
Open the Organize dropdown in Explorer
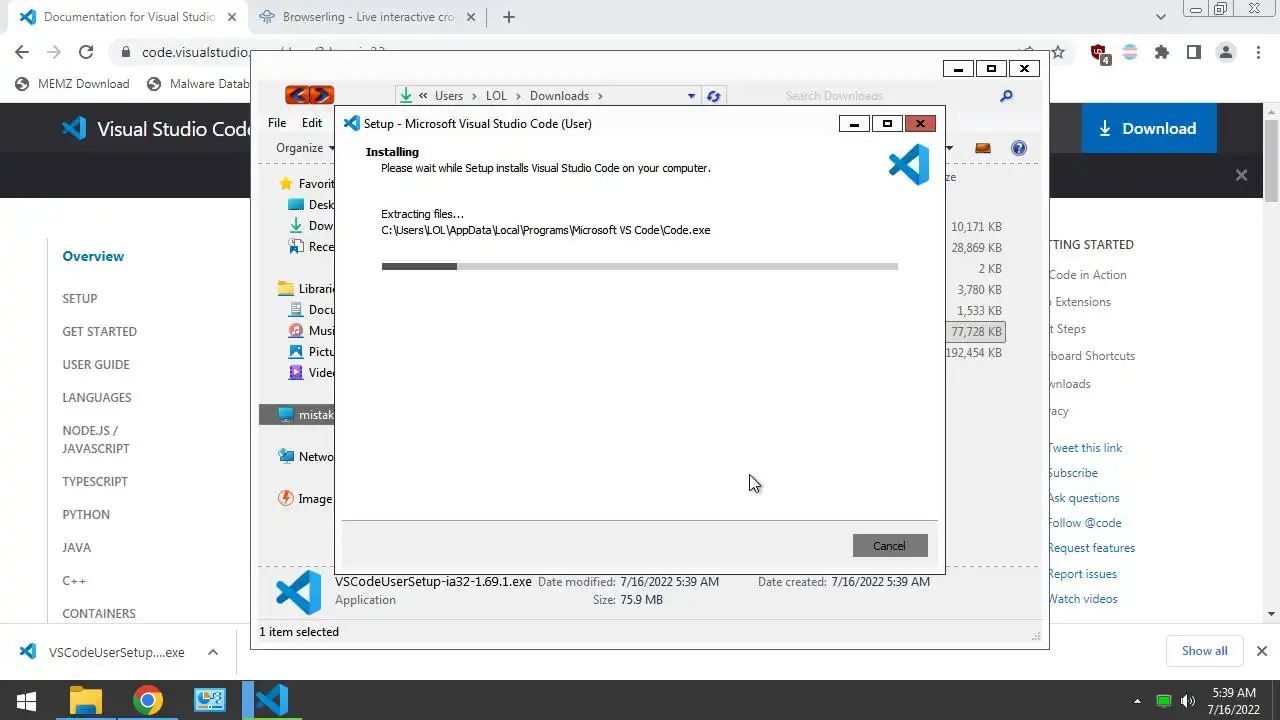click(x=306, y=148)
